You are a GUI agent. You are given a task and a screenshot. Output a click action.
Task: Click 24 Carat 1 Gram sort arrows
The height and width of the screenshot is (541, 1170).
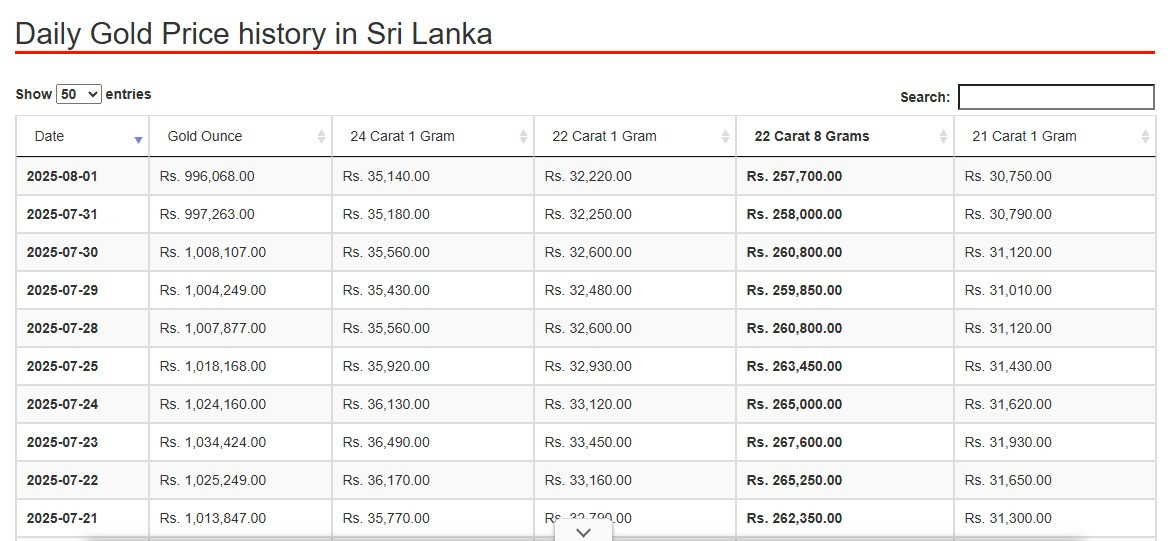click(x=523, y=137)
